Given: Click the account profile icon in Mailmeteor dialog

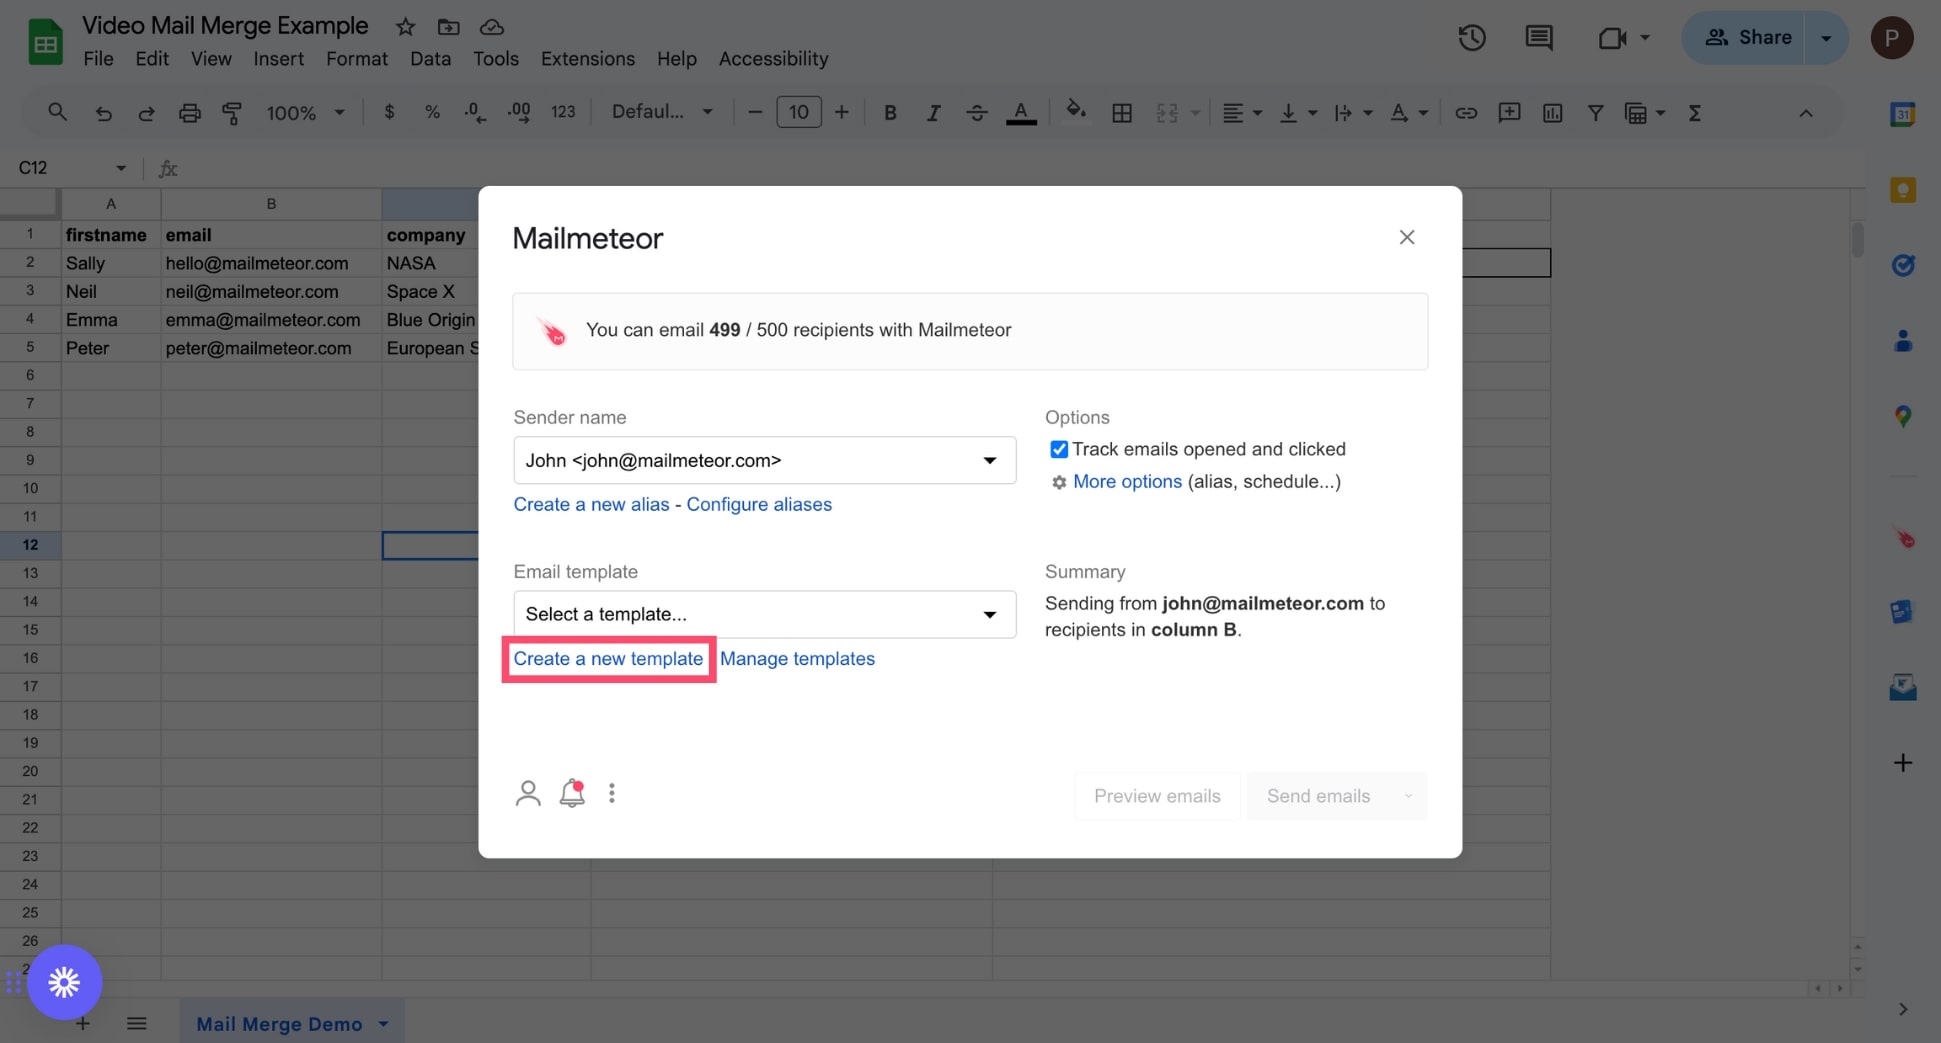Looking at the screenshot, I should click(528, 793).
